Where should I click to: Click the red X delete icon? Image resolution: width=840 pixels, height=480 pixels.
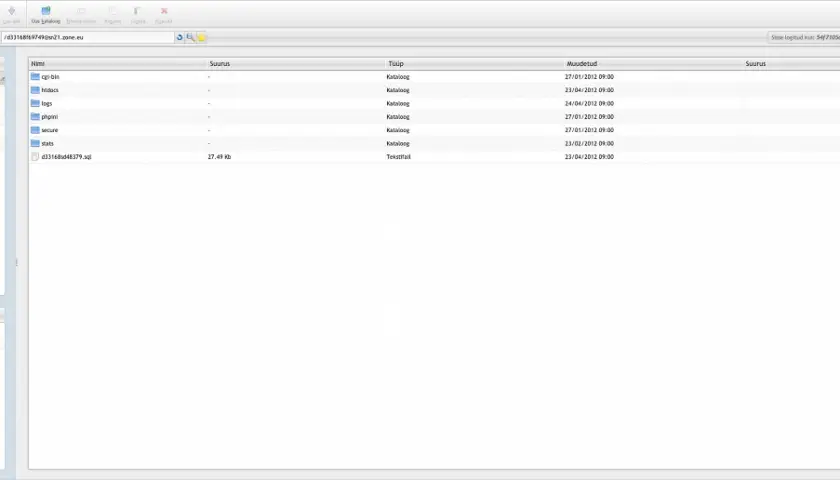click(x=164, y=11)
